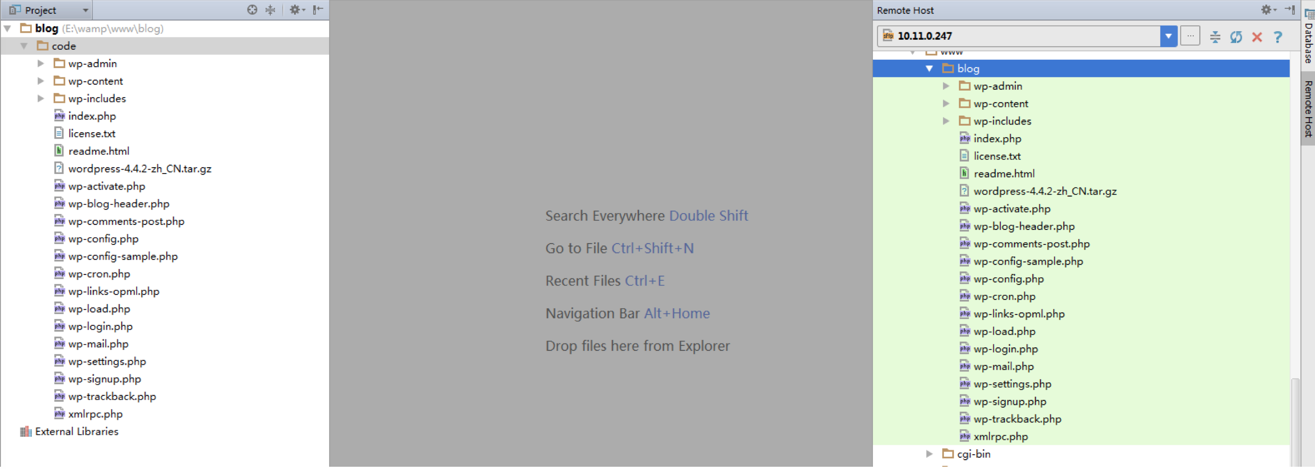
Task: Select index.php in the Project tree
Action: pyautogui.click(x=92, y=116)
